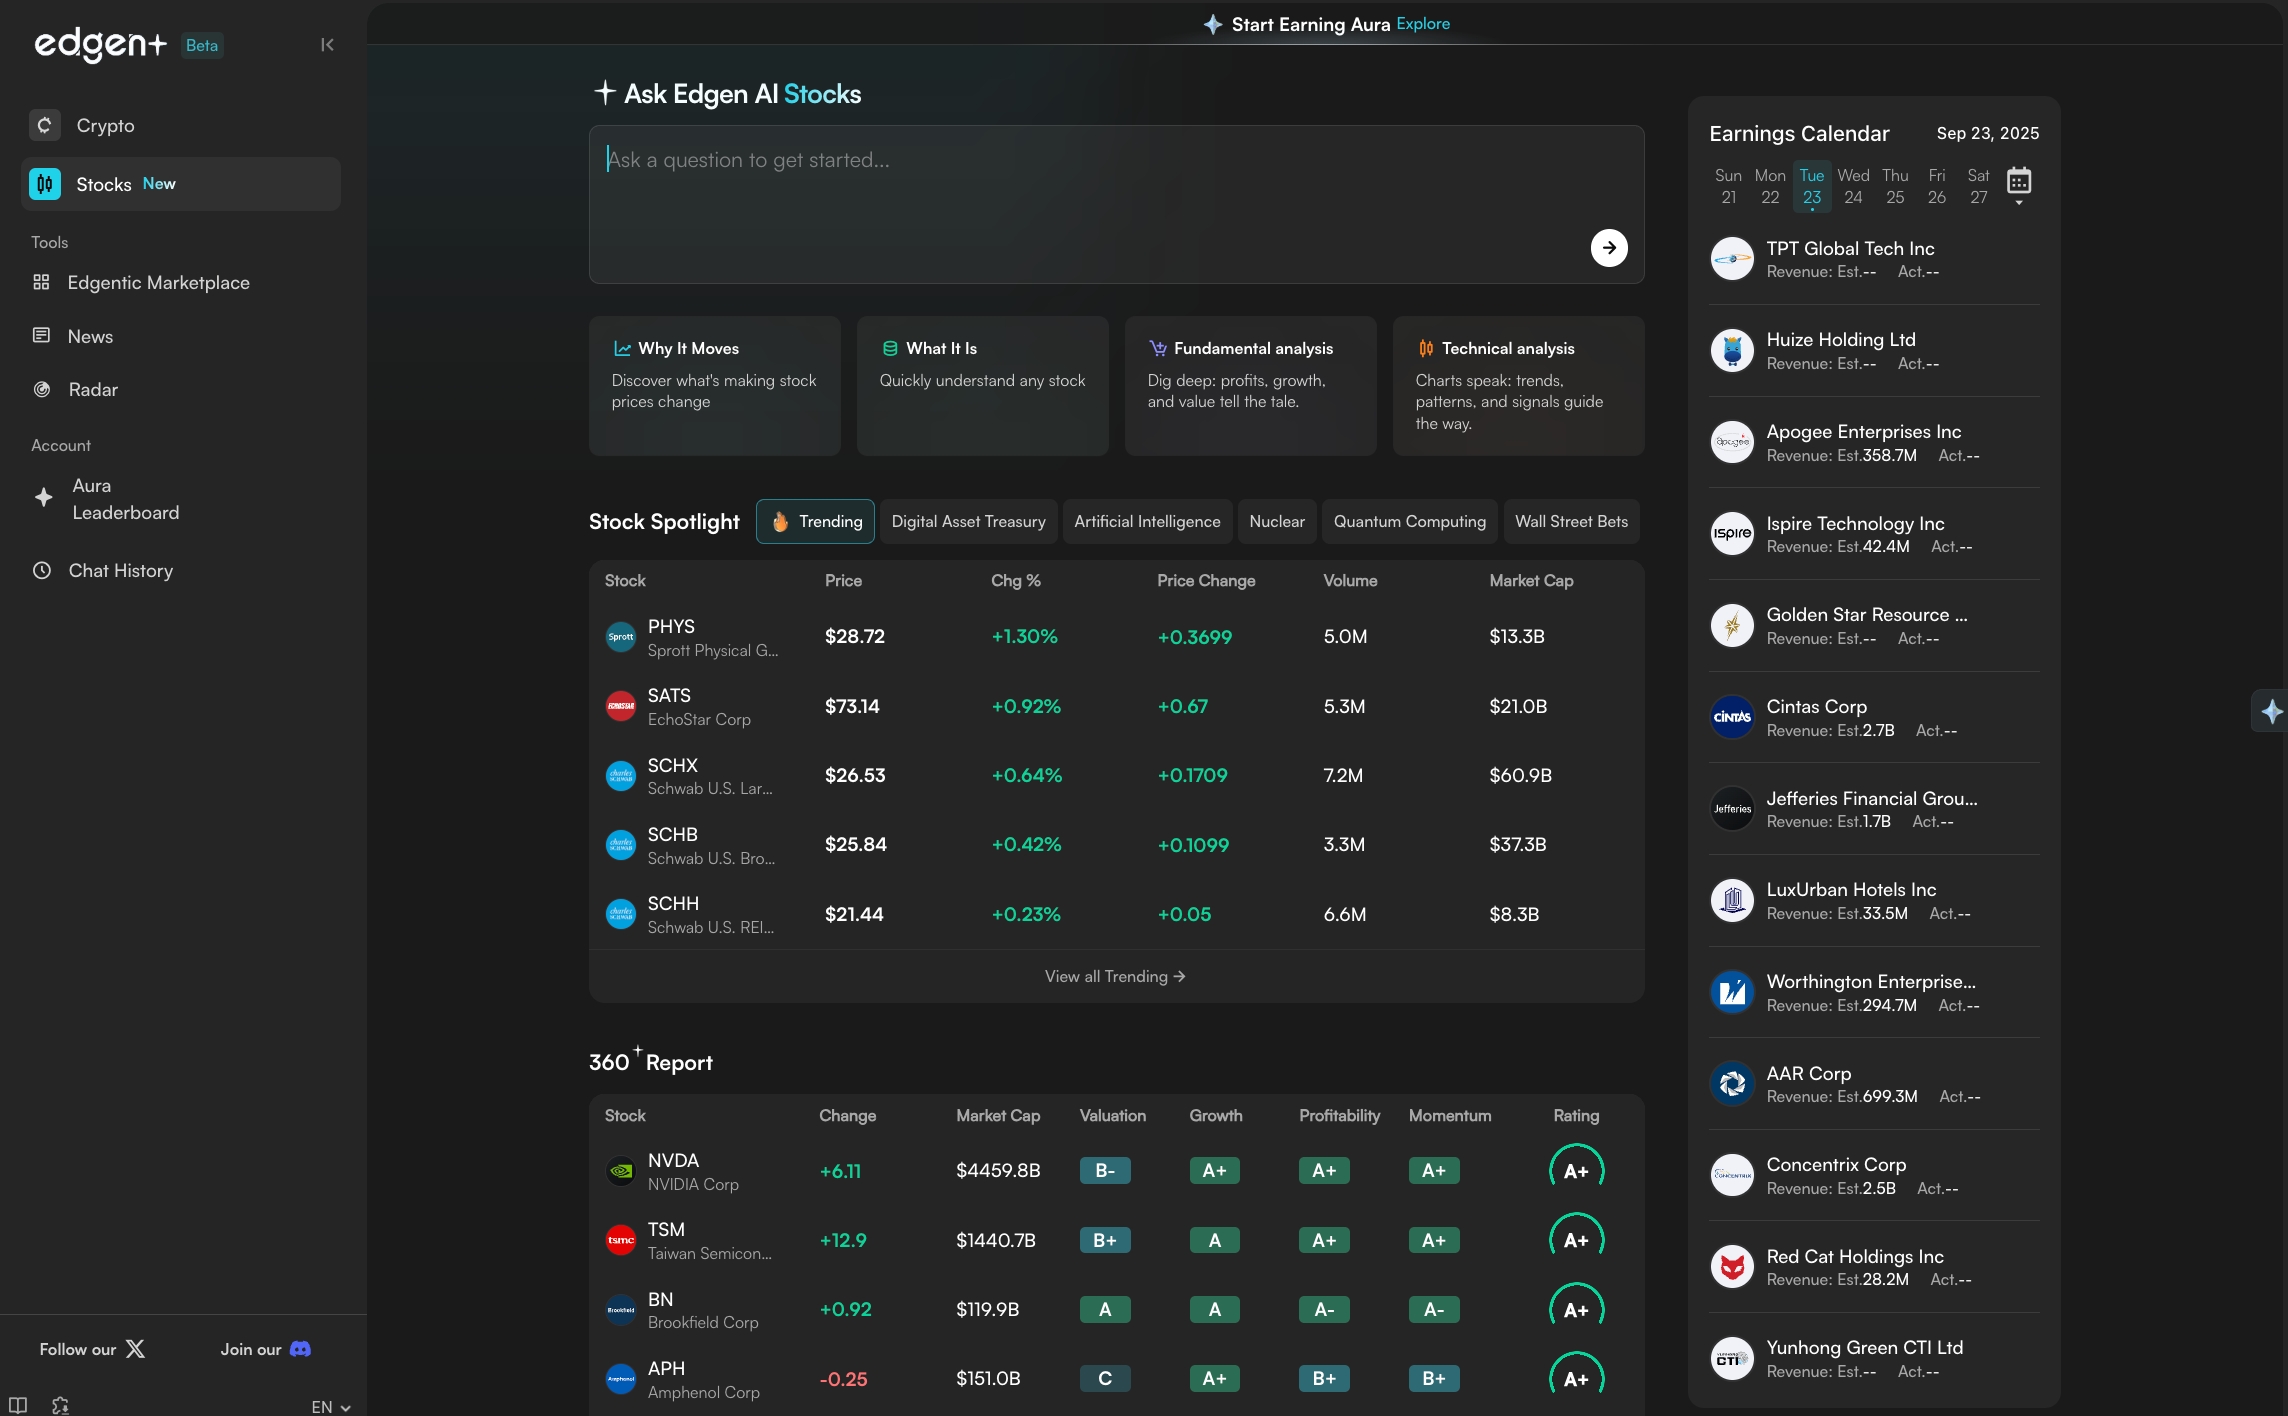Viewport: 2288px width, 1416px height.
Task: Open the EN language dropdown
Action: (330, 1407)
